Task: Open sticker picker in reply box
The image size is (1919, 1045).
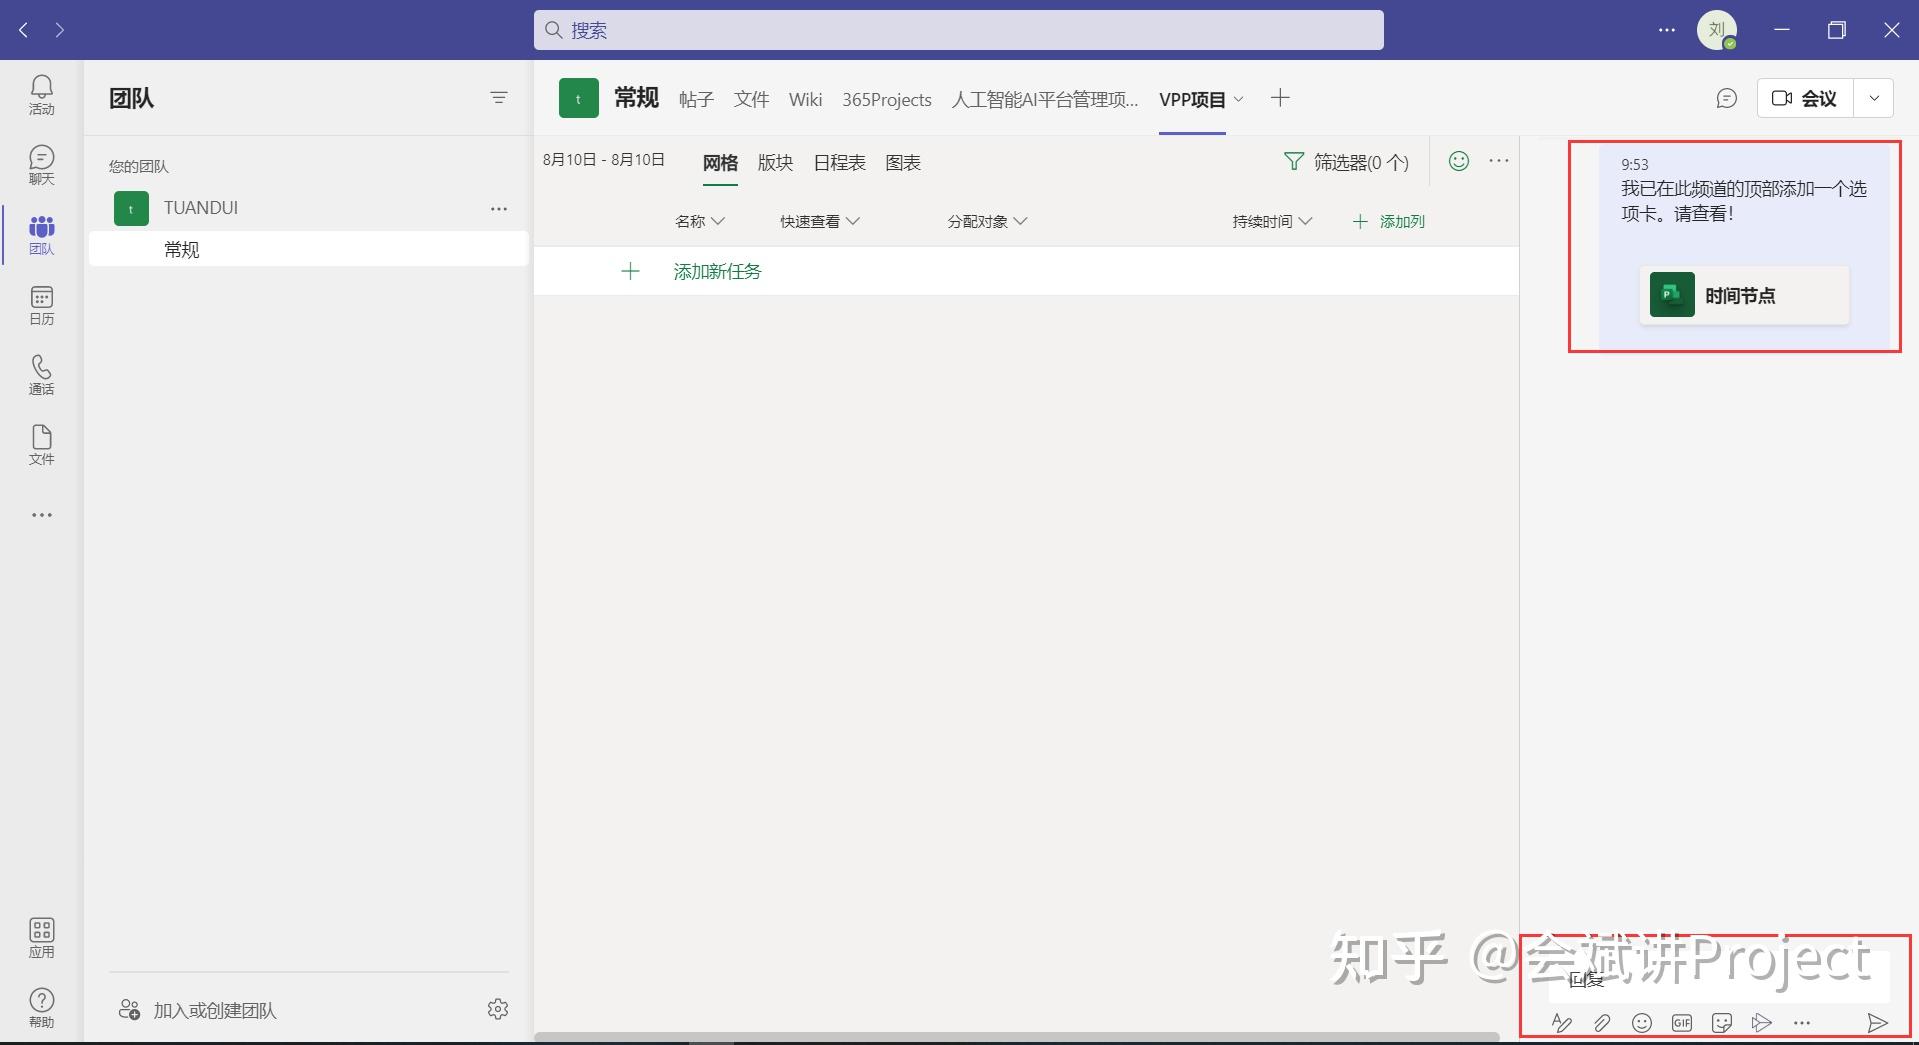Action: coord(1722,1022)
